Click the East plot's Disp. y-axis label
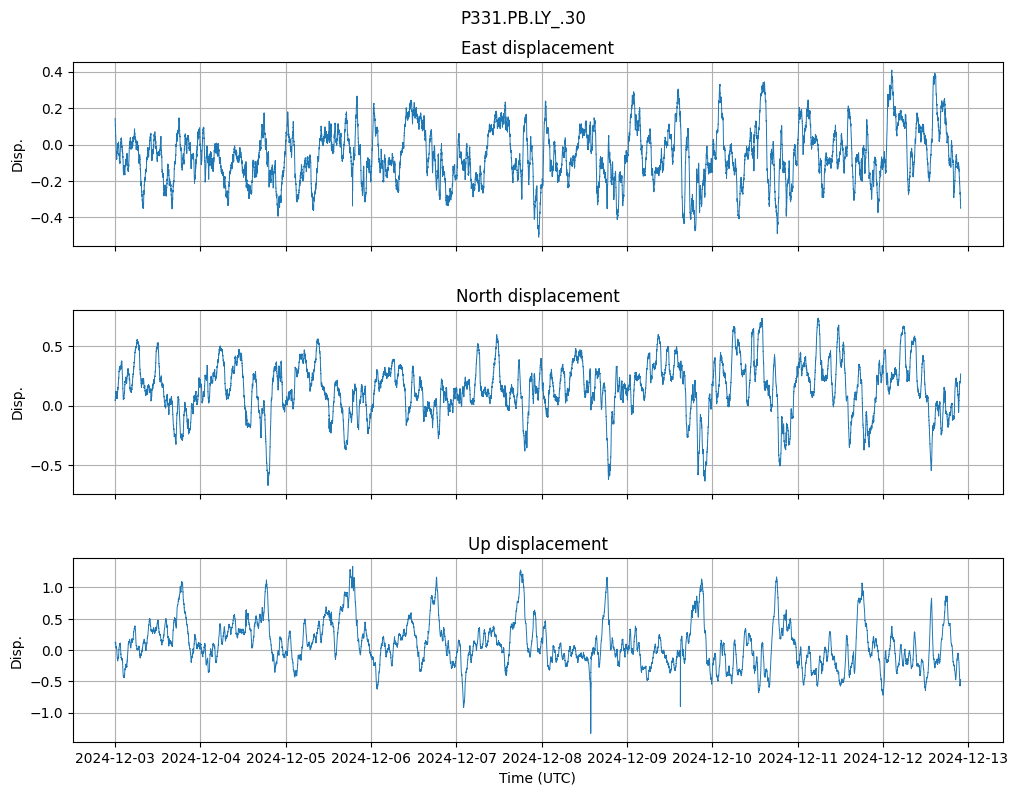1018x795 pixels. (17, 154)
